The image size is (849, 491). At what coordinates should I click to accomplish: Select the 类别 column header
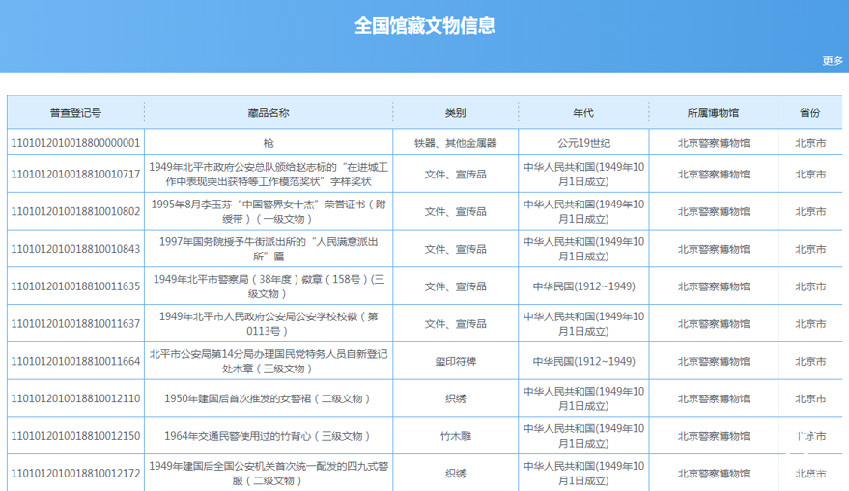455,113
